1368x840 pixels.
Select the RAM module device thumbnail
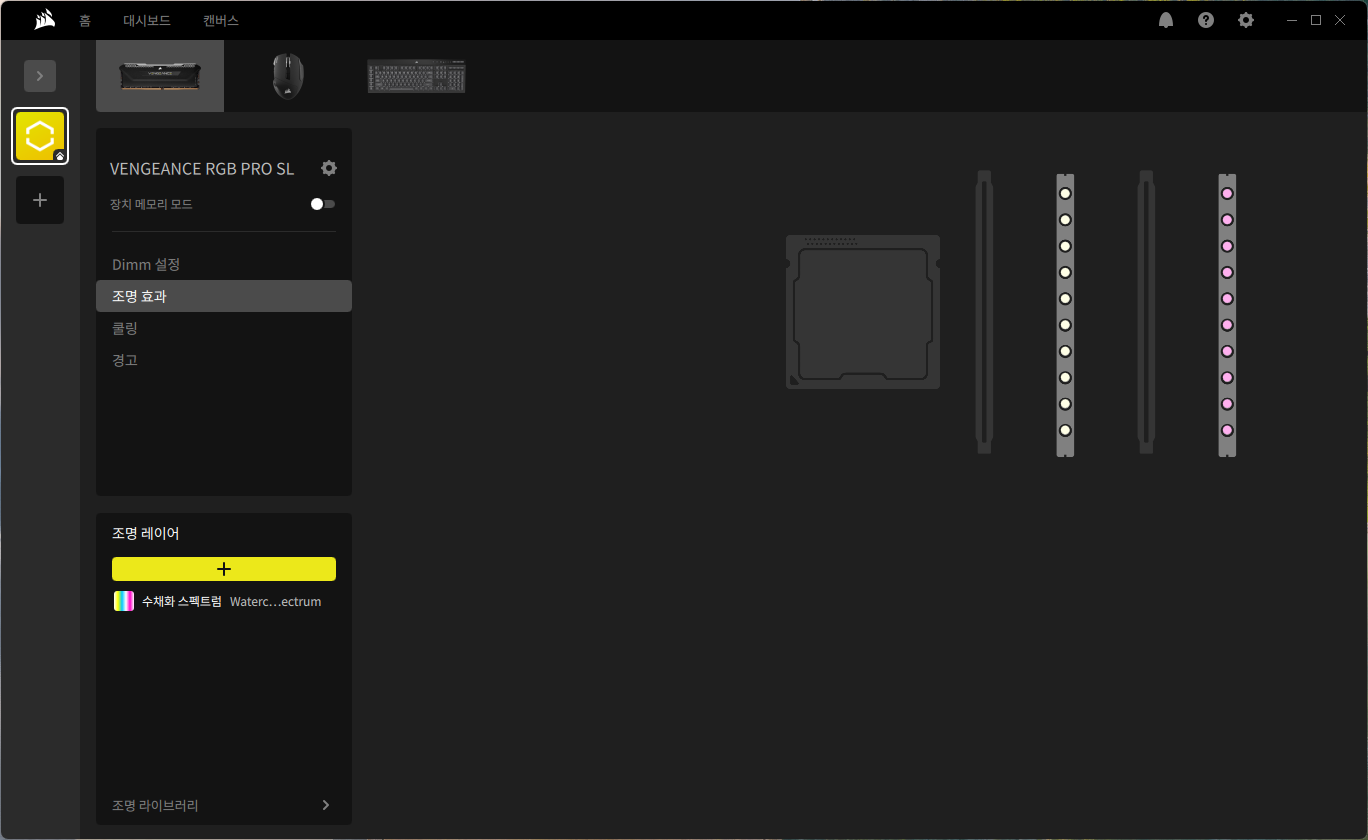160,76
